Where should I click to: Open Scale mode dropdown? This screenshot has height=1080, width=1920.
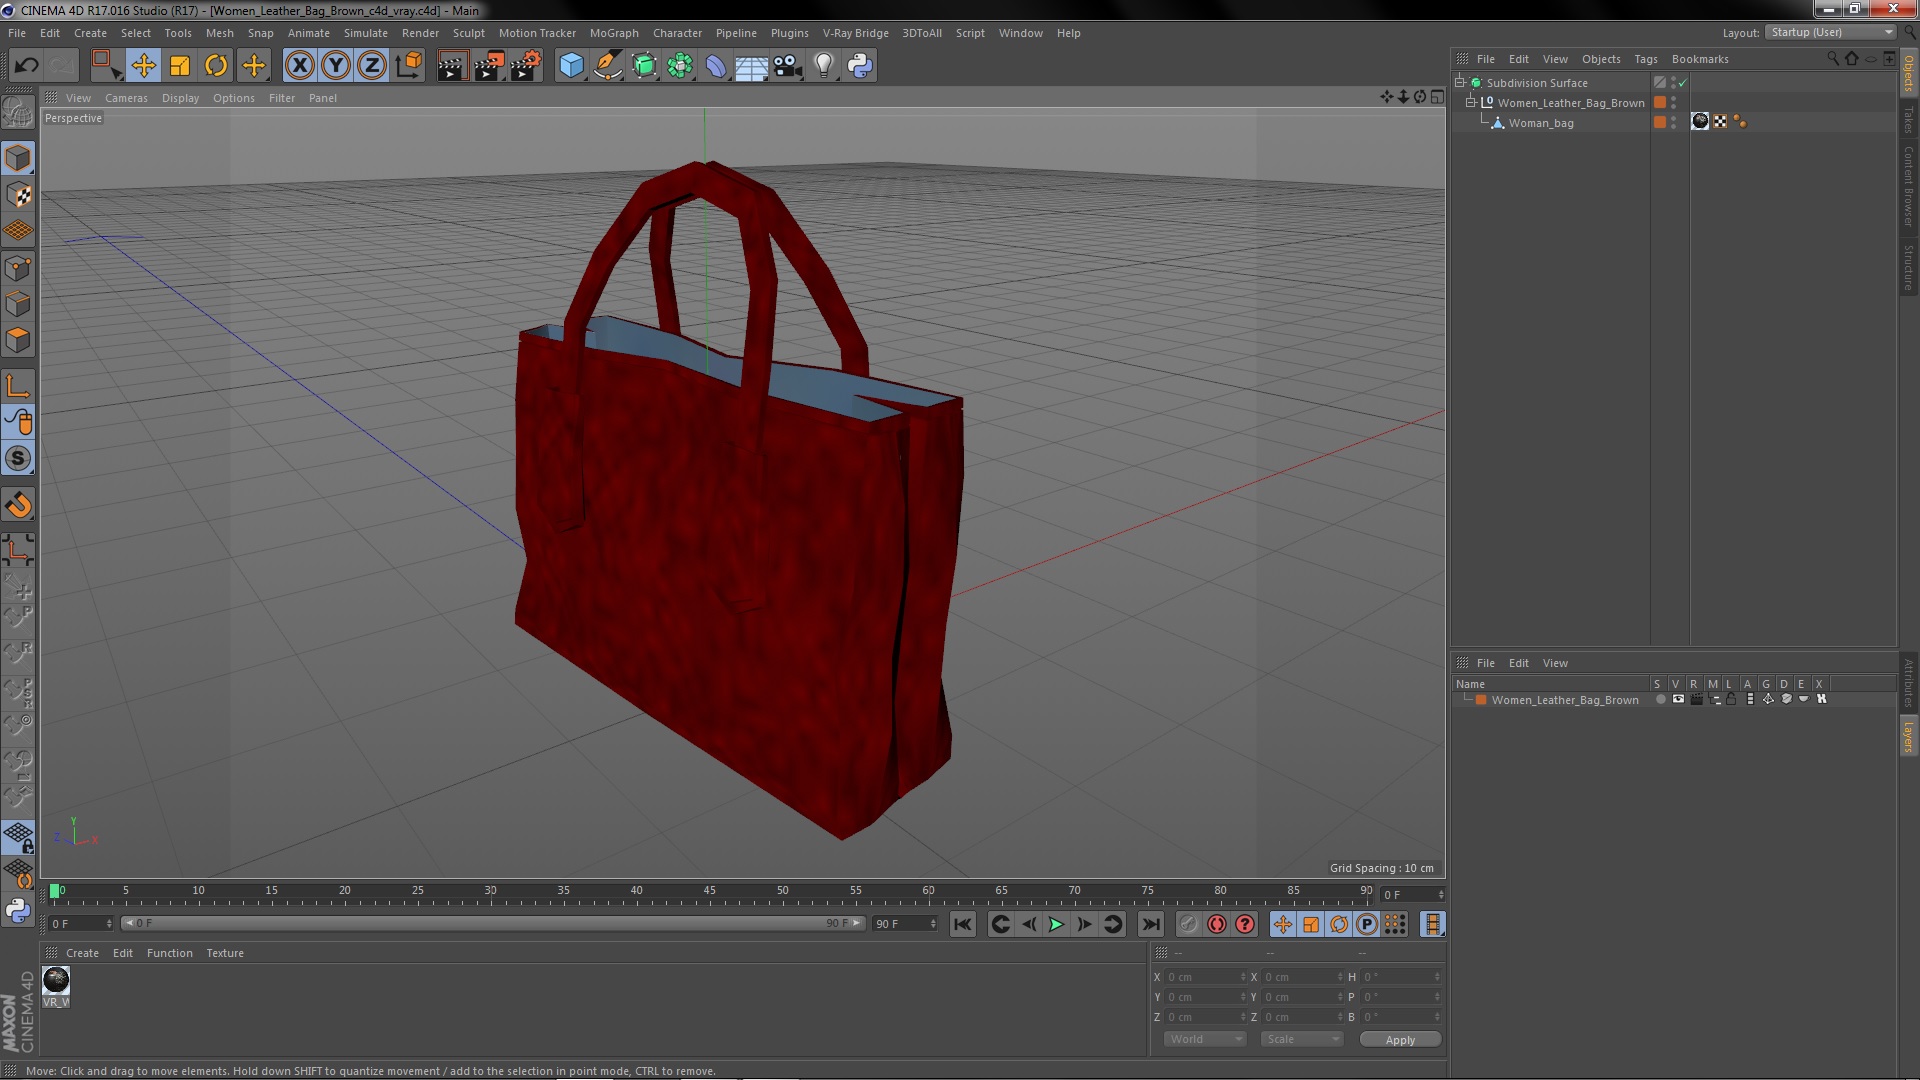click(1301, 1039)
